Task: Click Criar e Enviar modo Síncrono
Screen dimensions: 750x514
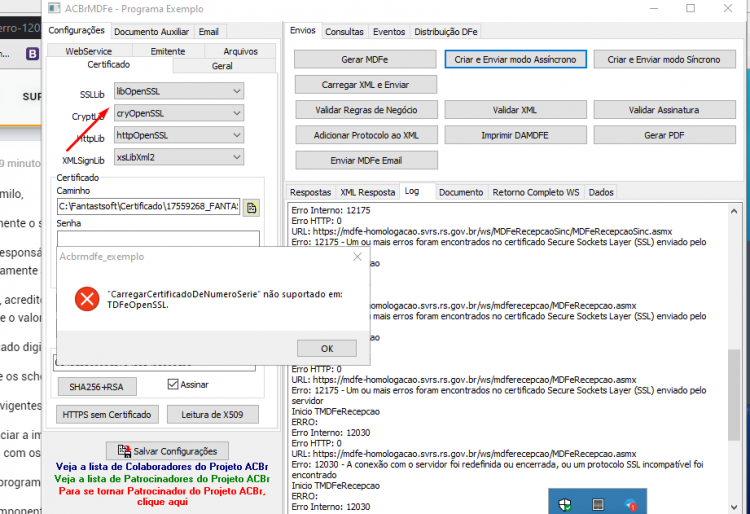Action: tap(664, 60)
